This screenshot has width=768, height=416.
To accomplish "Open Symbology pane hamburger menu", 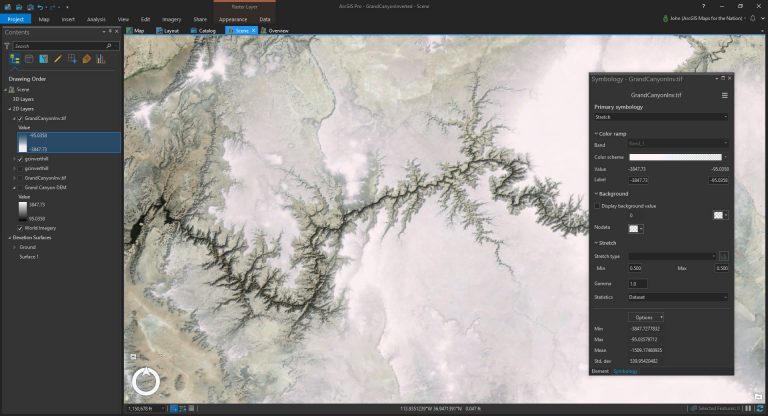I will pos(724,96).
